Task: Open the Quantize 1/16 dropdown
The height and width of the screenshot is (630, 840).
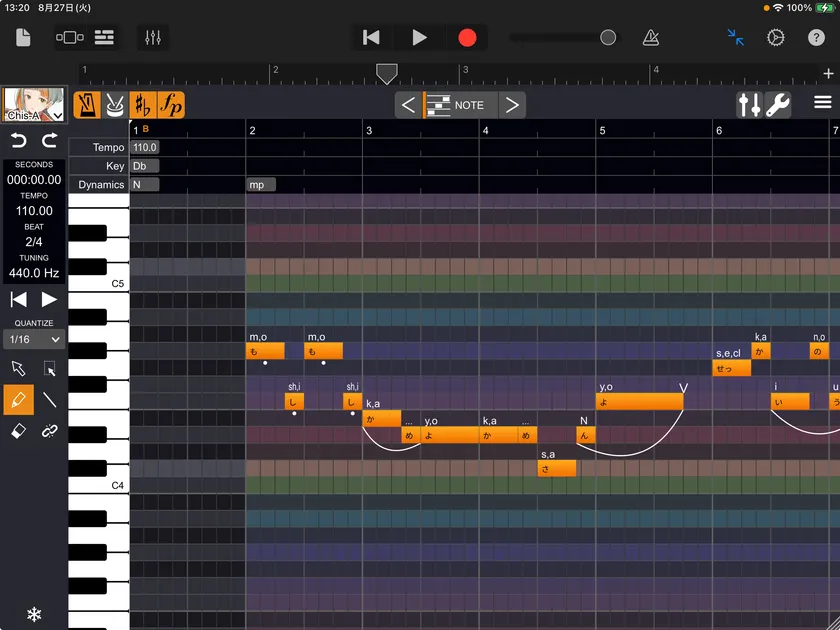Action: pyautogui.click(x=34, y=340)
